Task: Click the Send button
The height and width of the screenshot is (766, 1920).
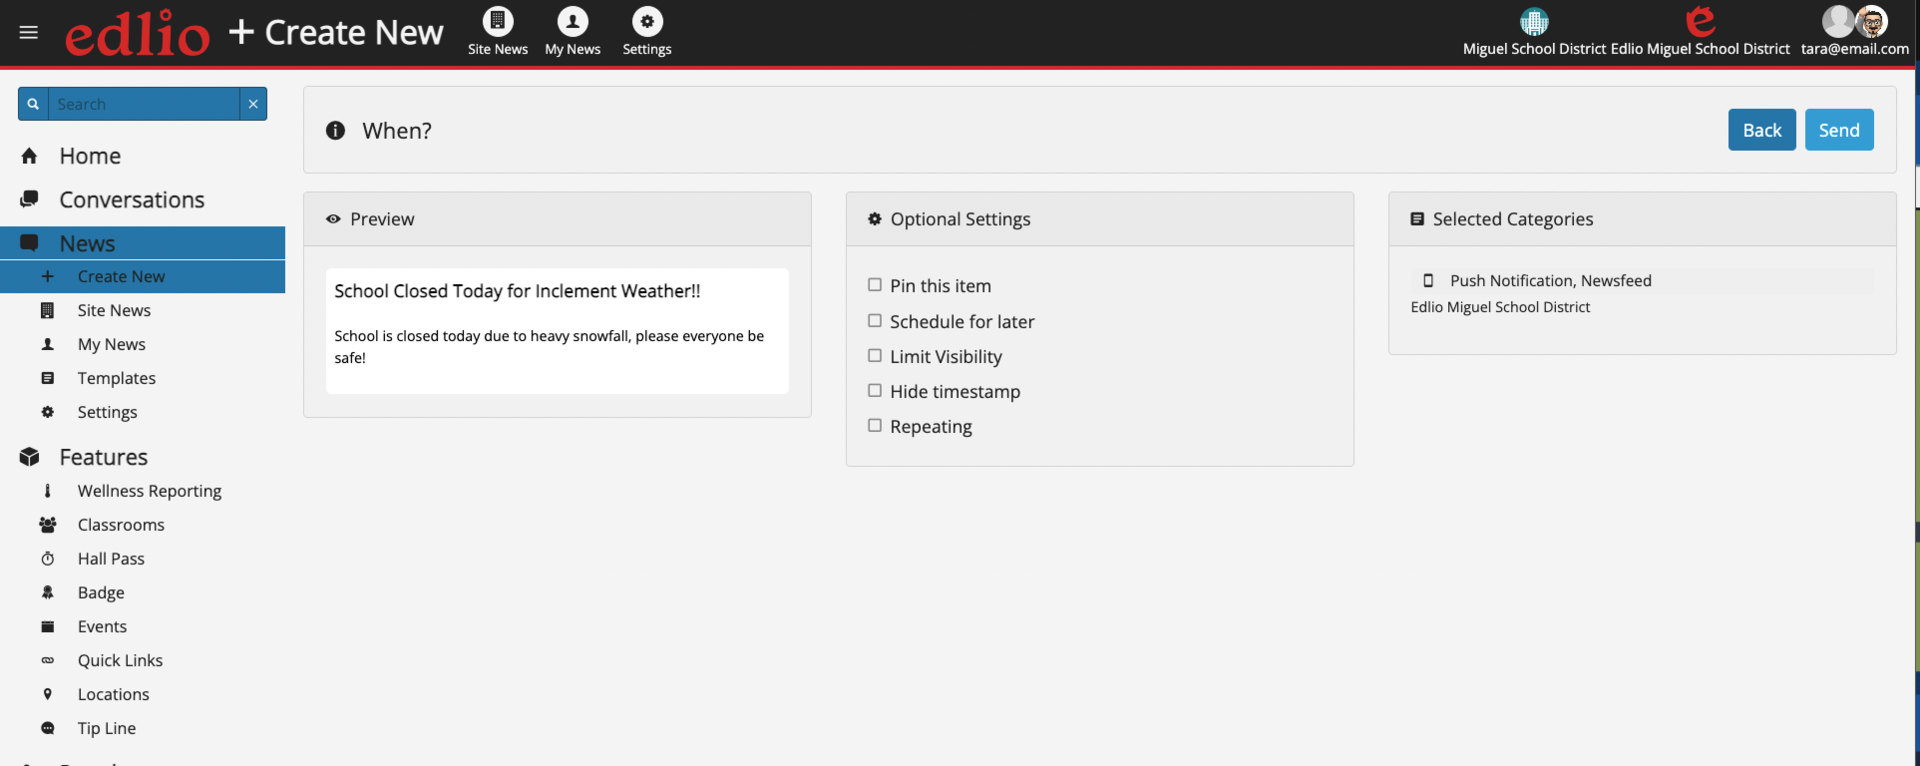Action: [1839, 130]
